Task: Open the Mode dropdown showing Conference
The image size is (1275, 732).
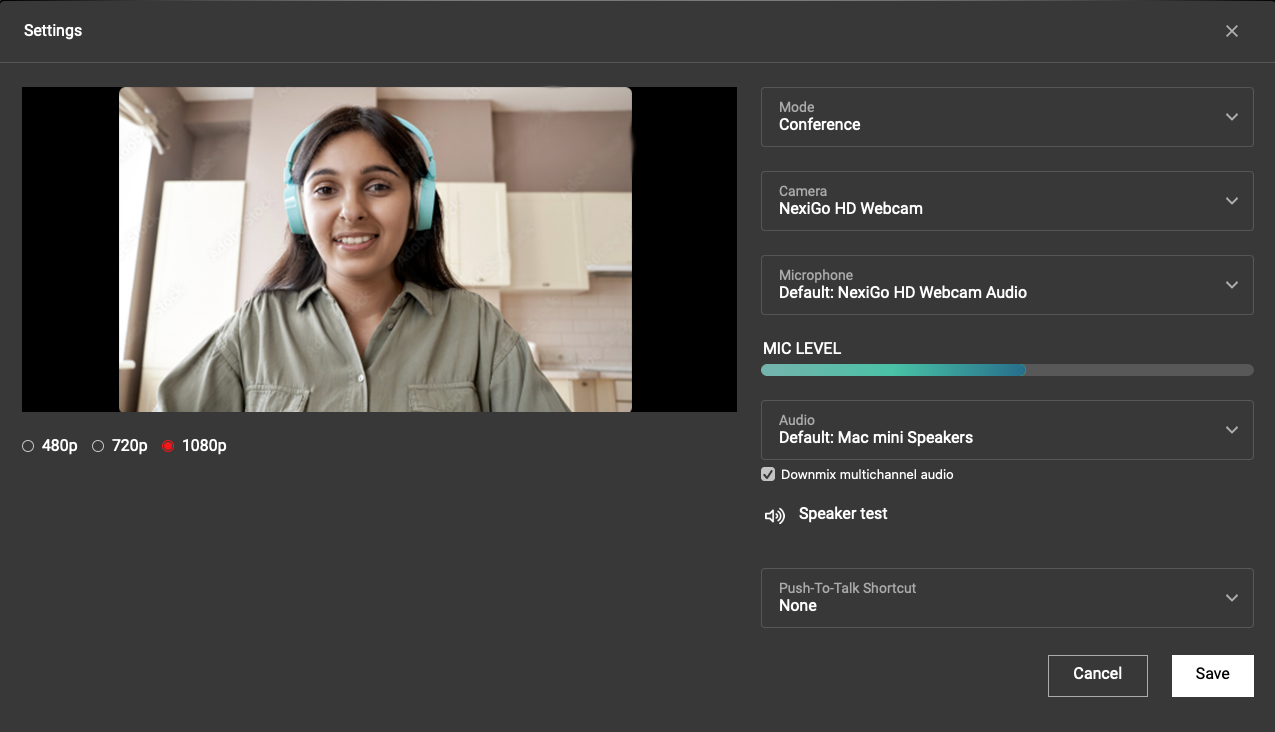Action: 1007,117
